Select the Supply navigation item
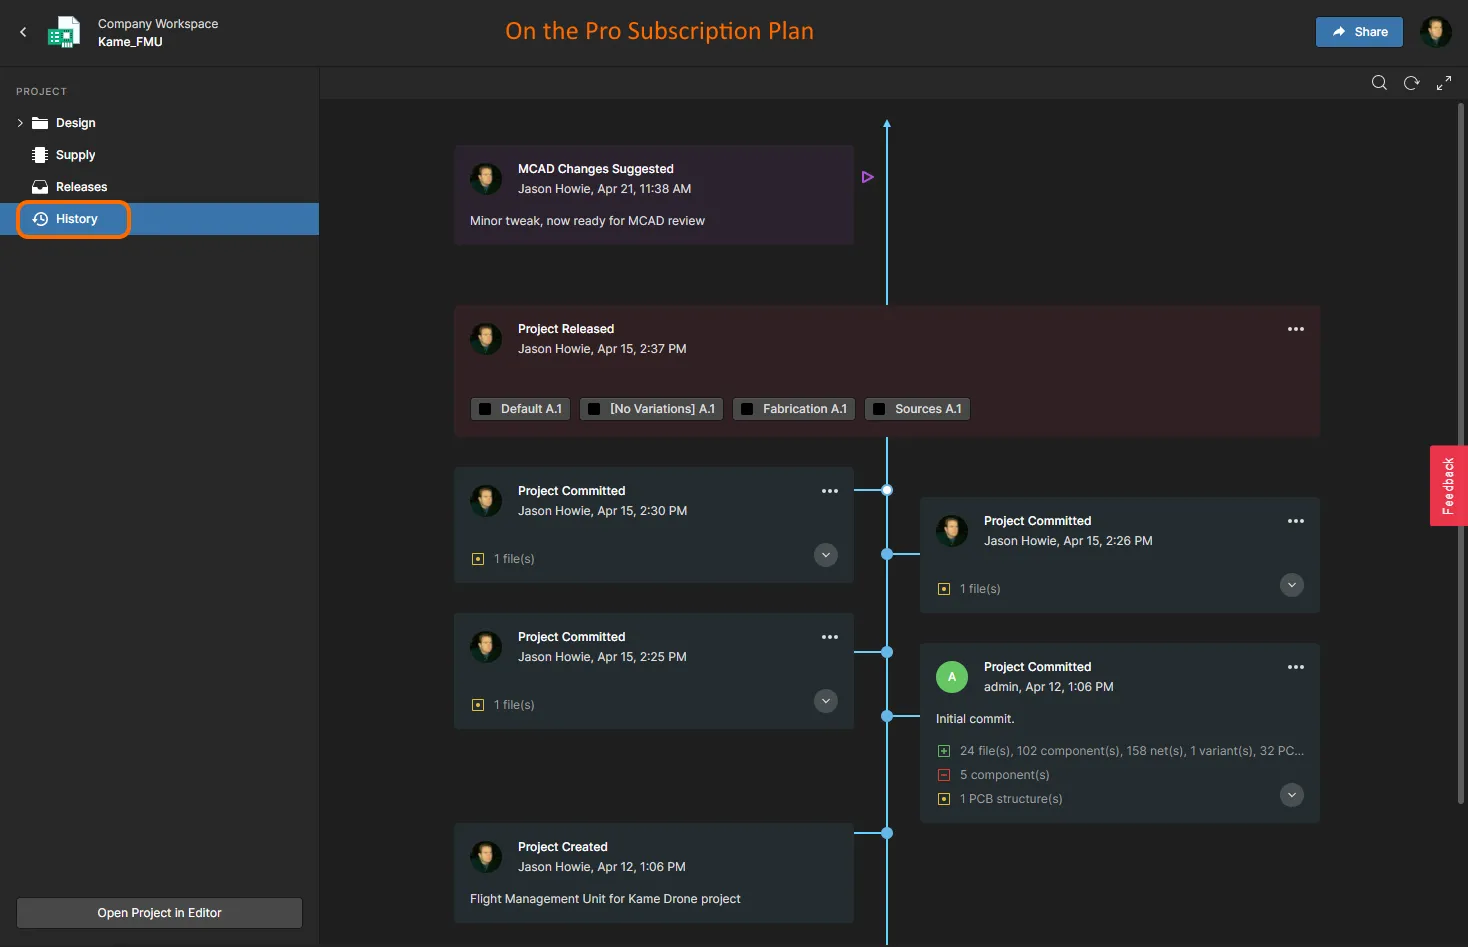Image resolution: width=1468 pixels, height=947 pixels. [x=75, y=155]
